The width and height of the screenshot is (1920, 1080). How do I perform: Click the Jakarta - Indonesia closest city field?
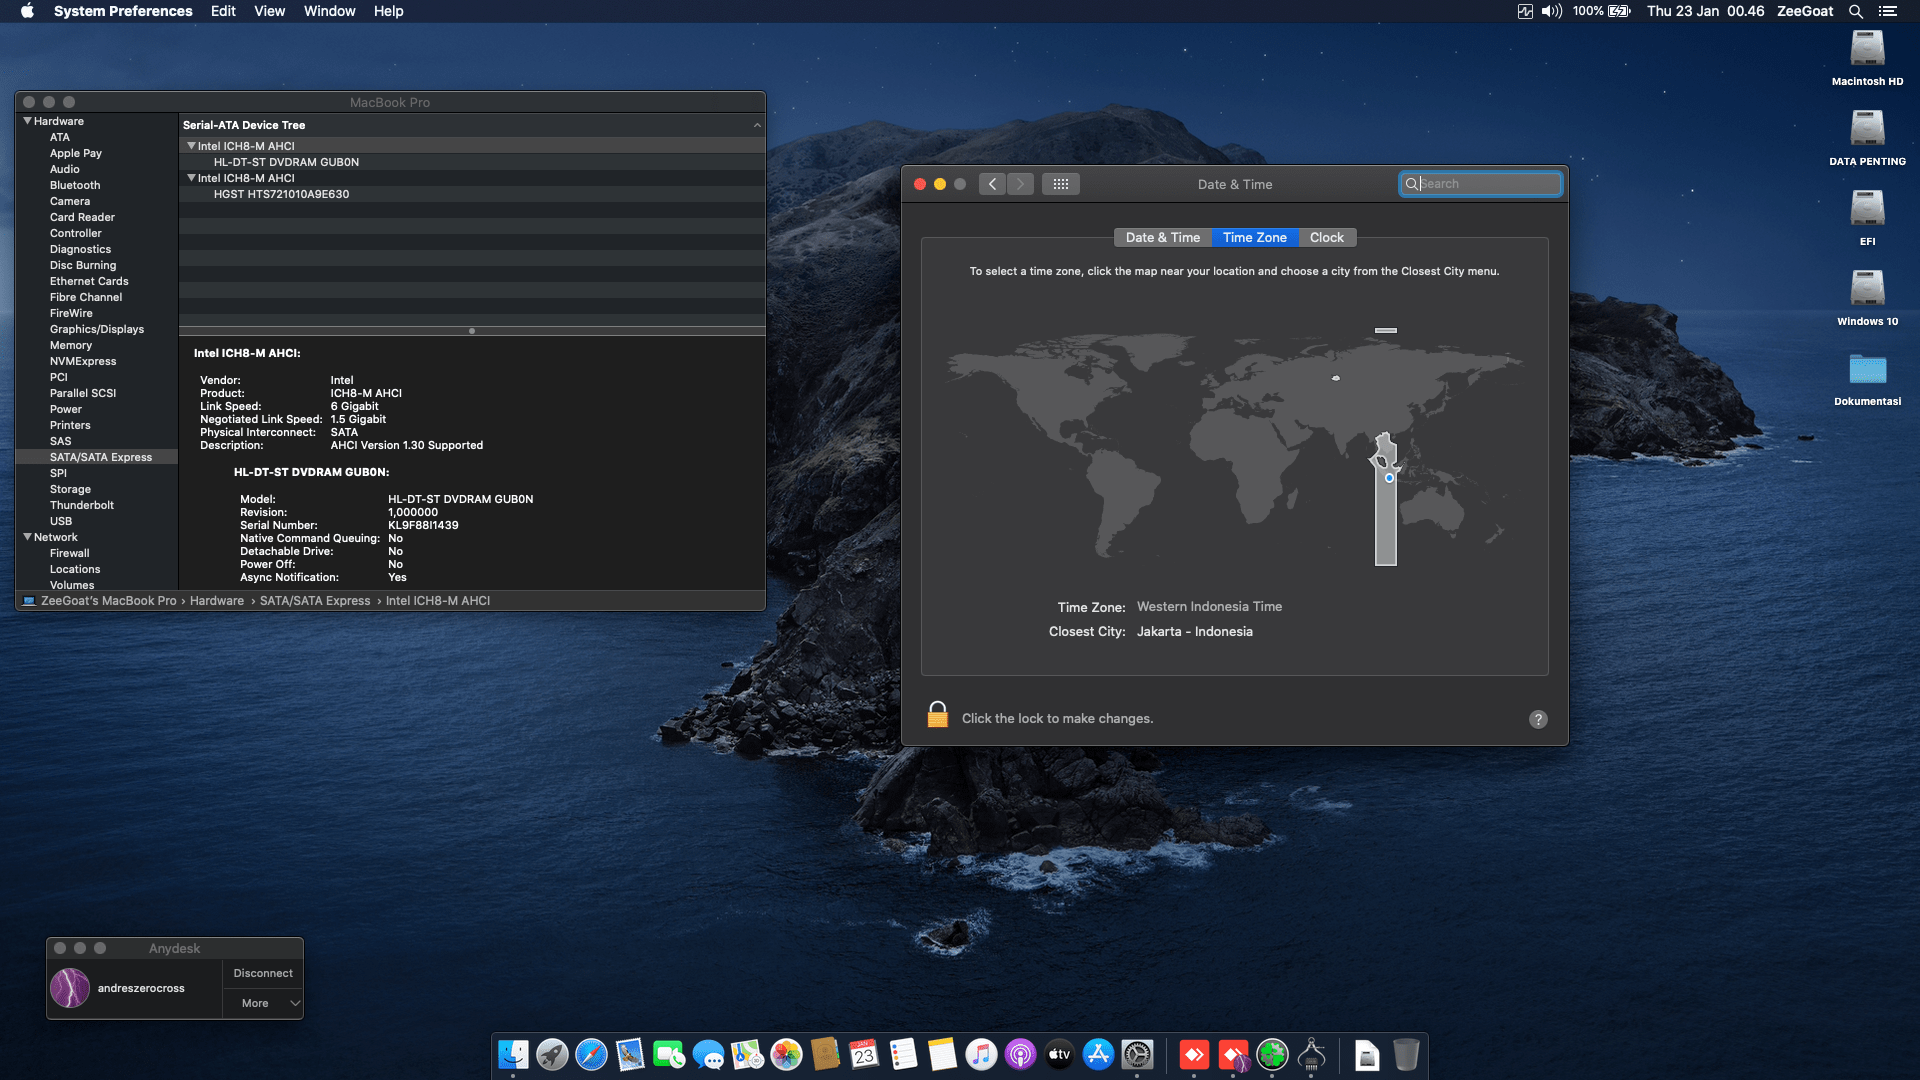(x=1195, y=632)
